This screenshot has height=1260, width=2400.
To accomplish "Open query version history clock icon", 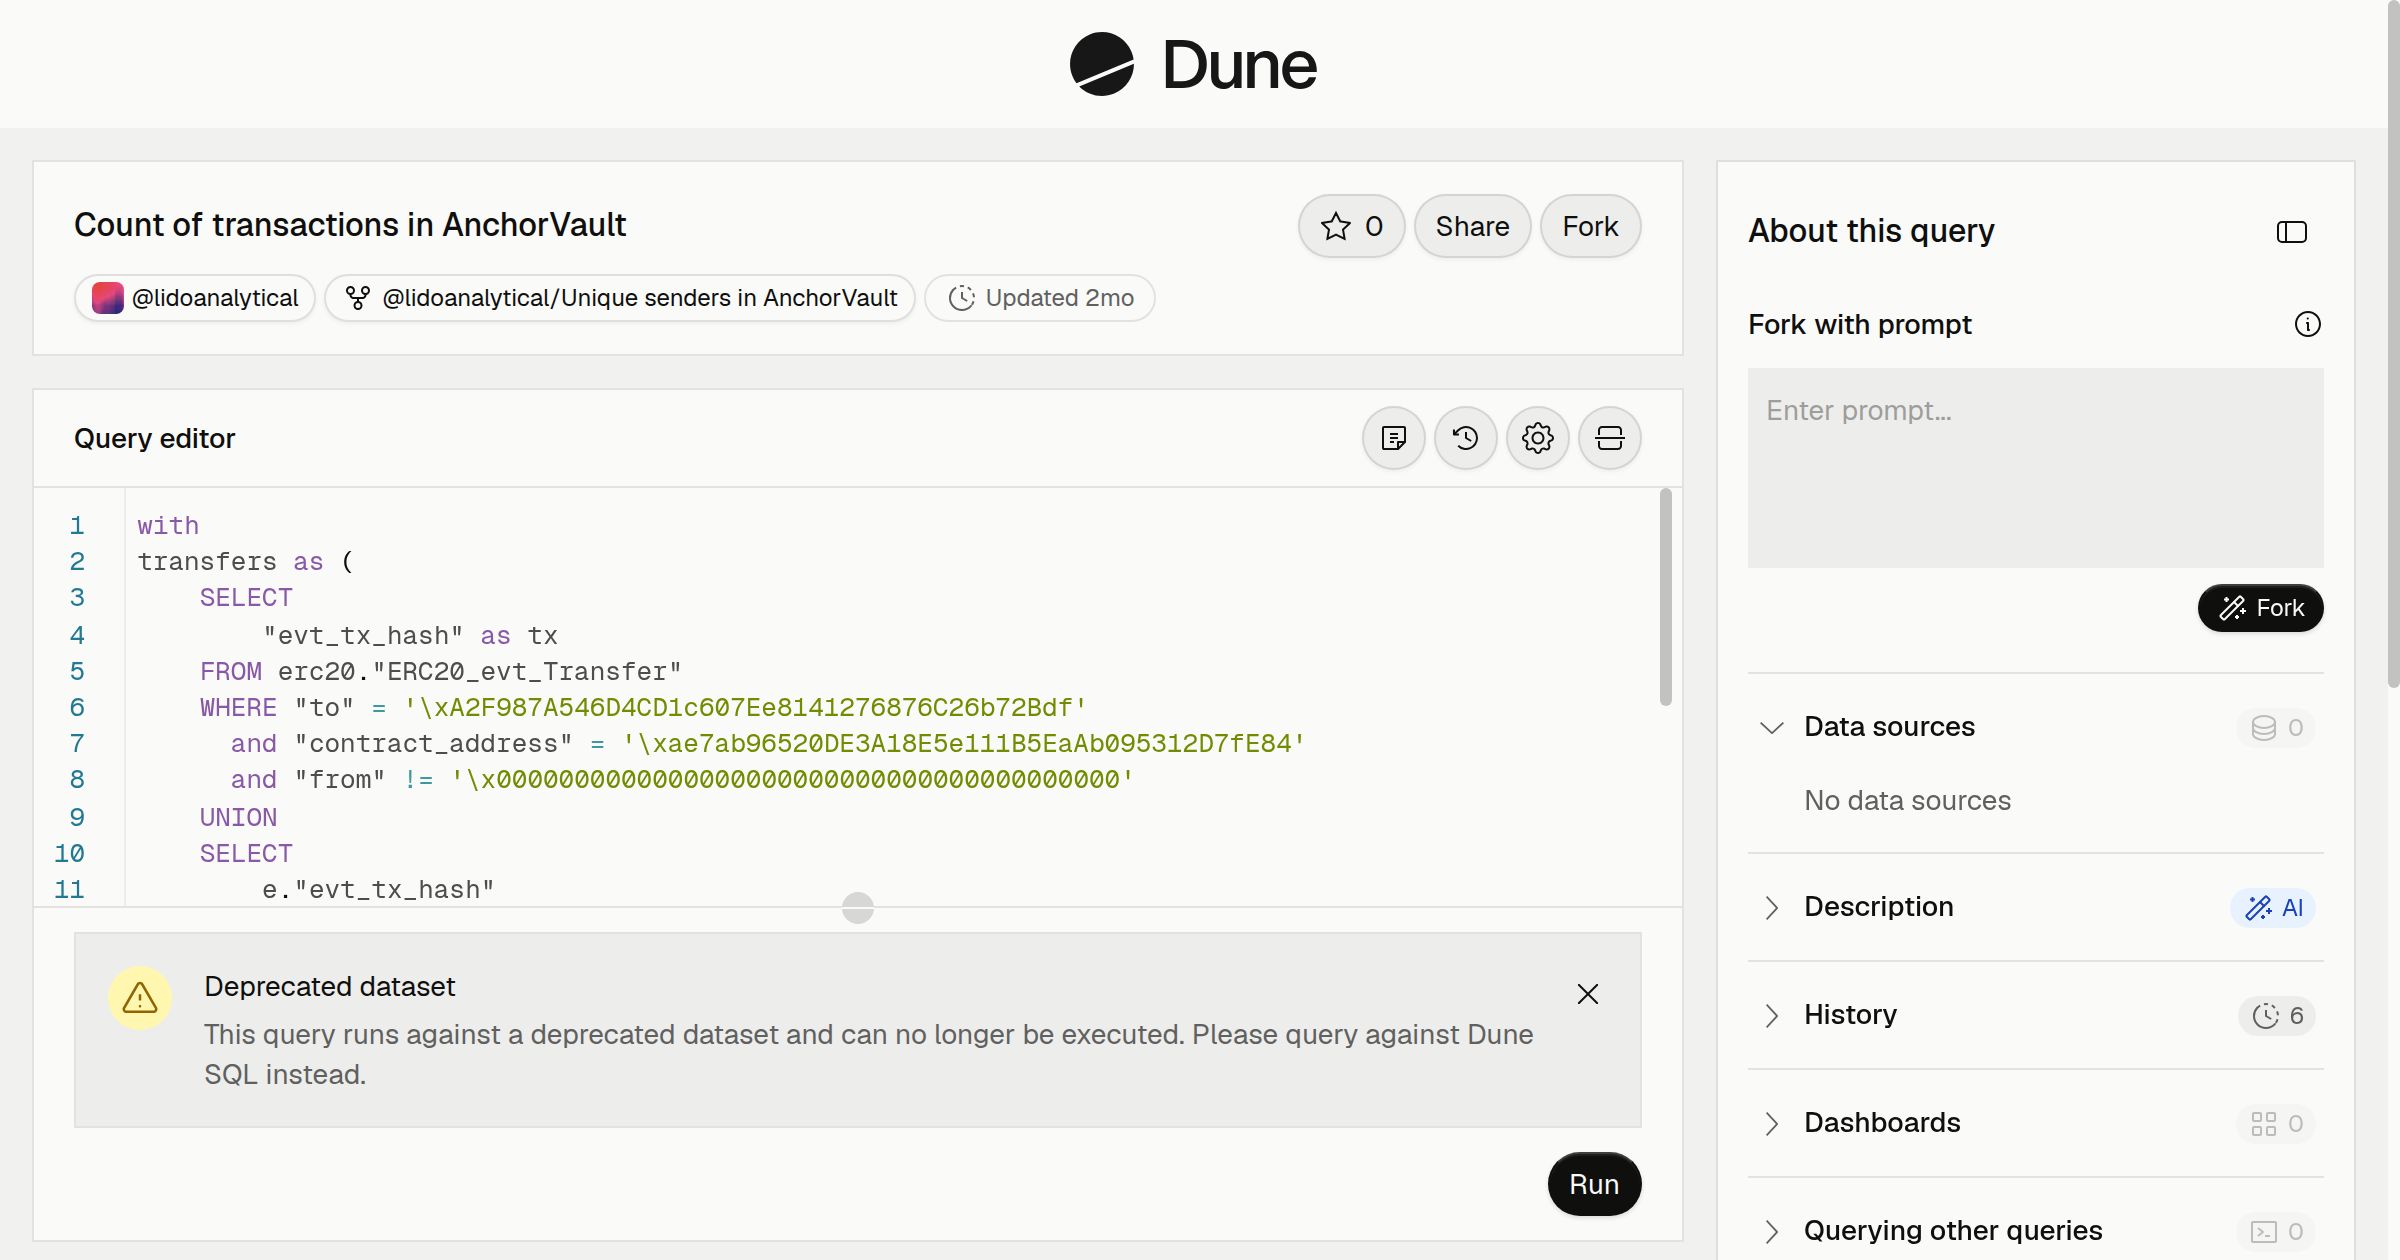I will (x=1465, y=438).
